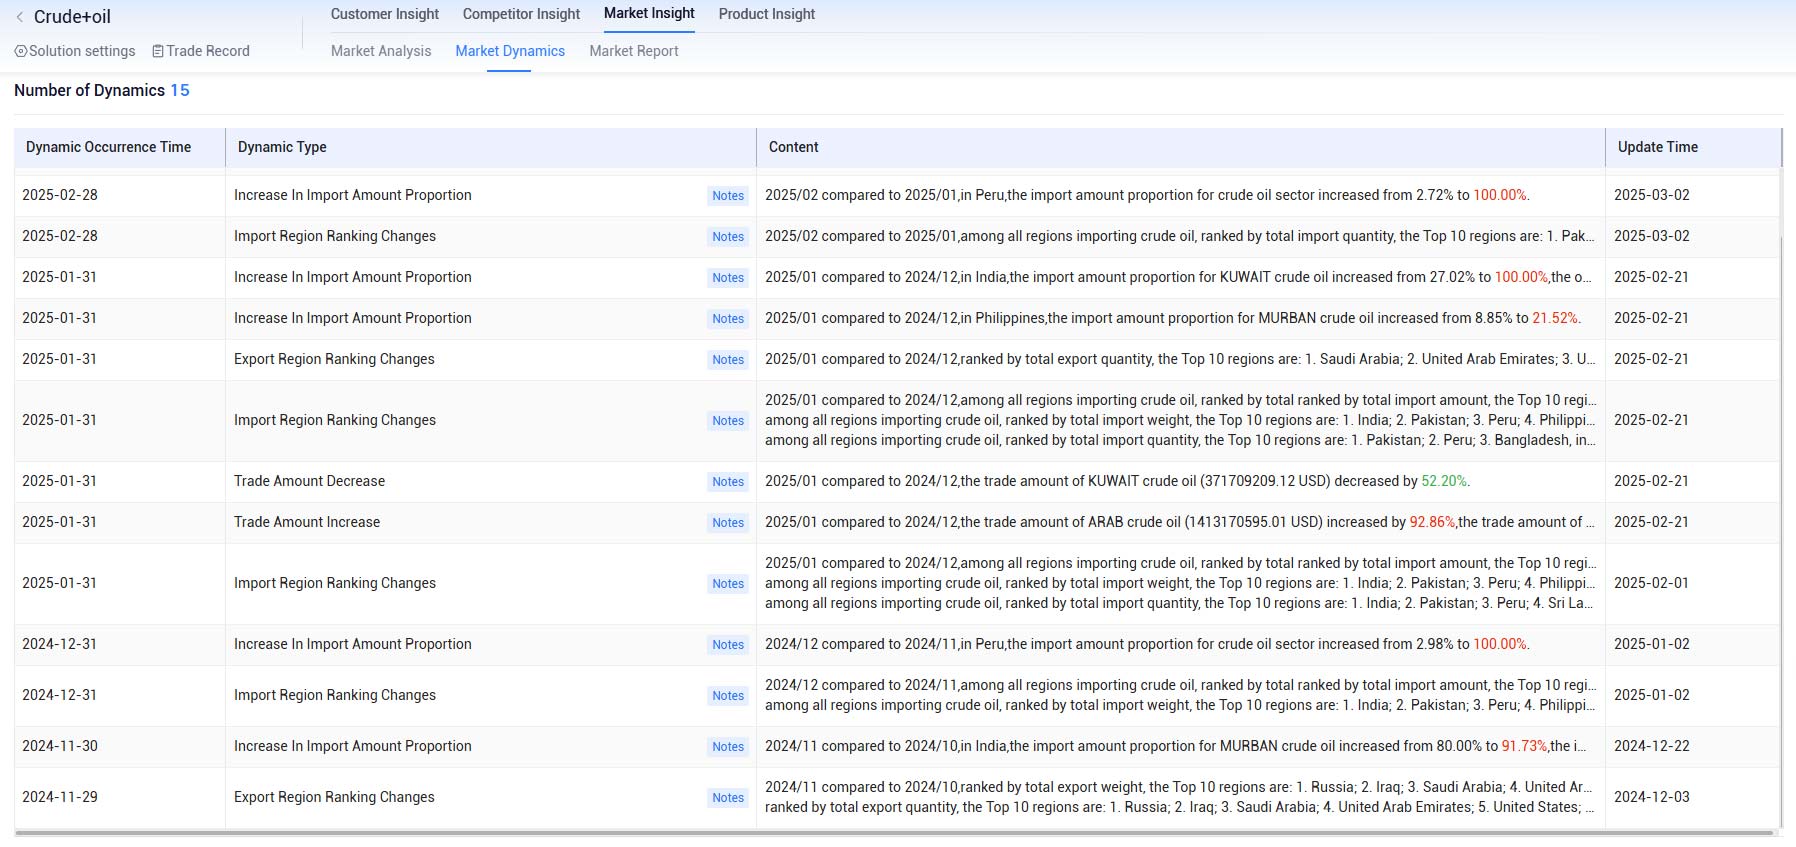Click content of 2024-11 Russia export ranking row

click(x=1180, y=797)
